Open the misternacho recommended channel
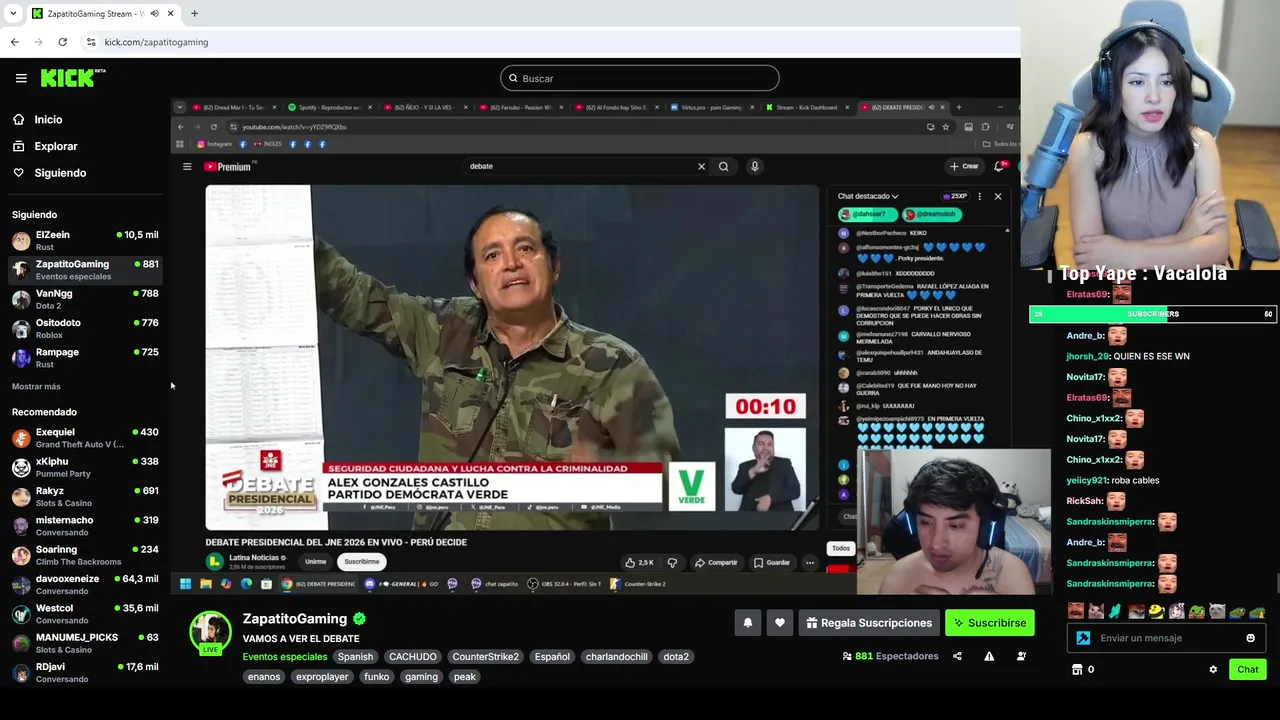 point(85,526)
